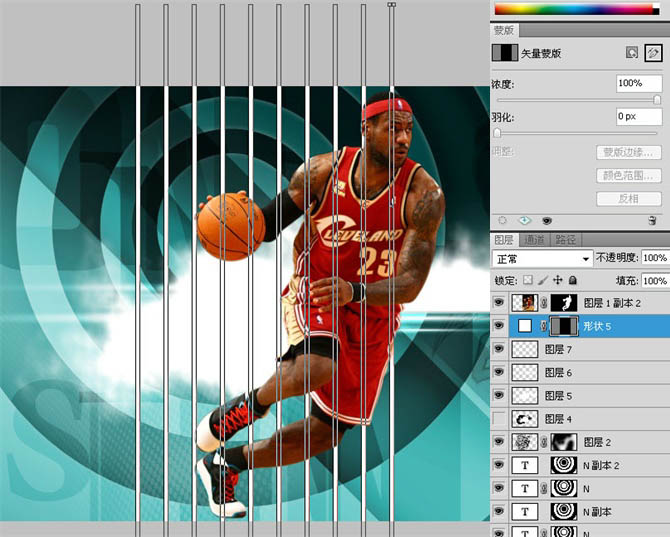Hide the 图层 2 layer
The image size is (670, 537).
[x=499, y=442]
